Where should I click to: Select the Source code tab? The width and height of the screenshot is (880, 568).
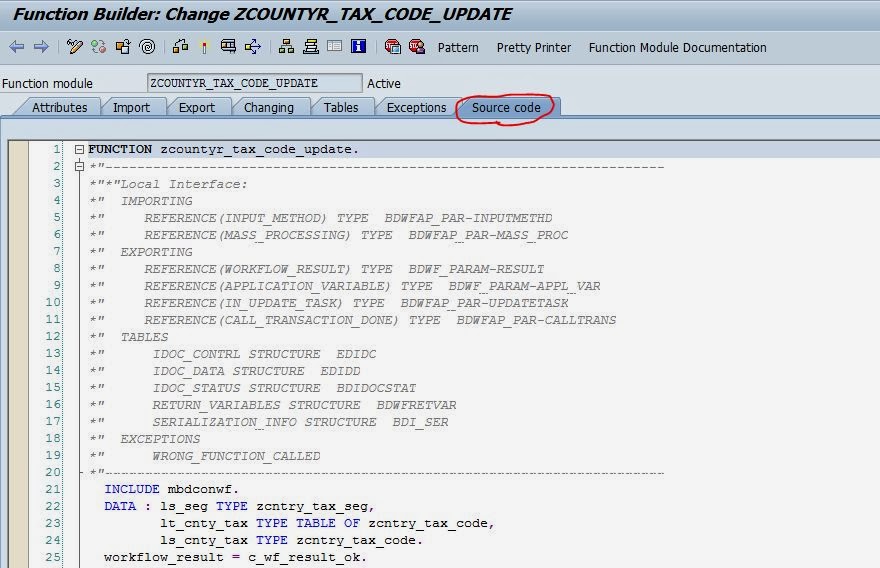[506, 107]
